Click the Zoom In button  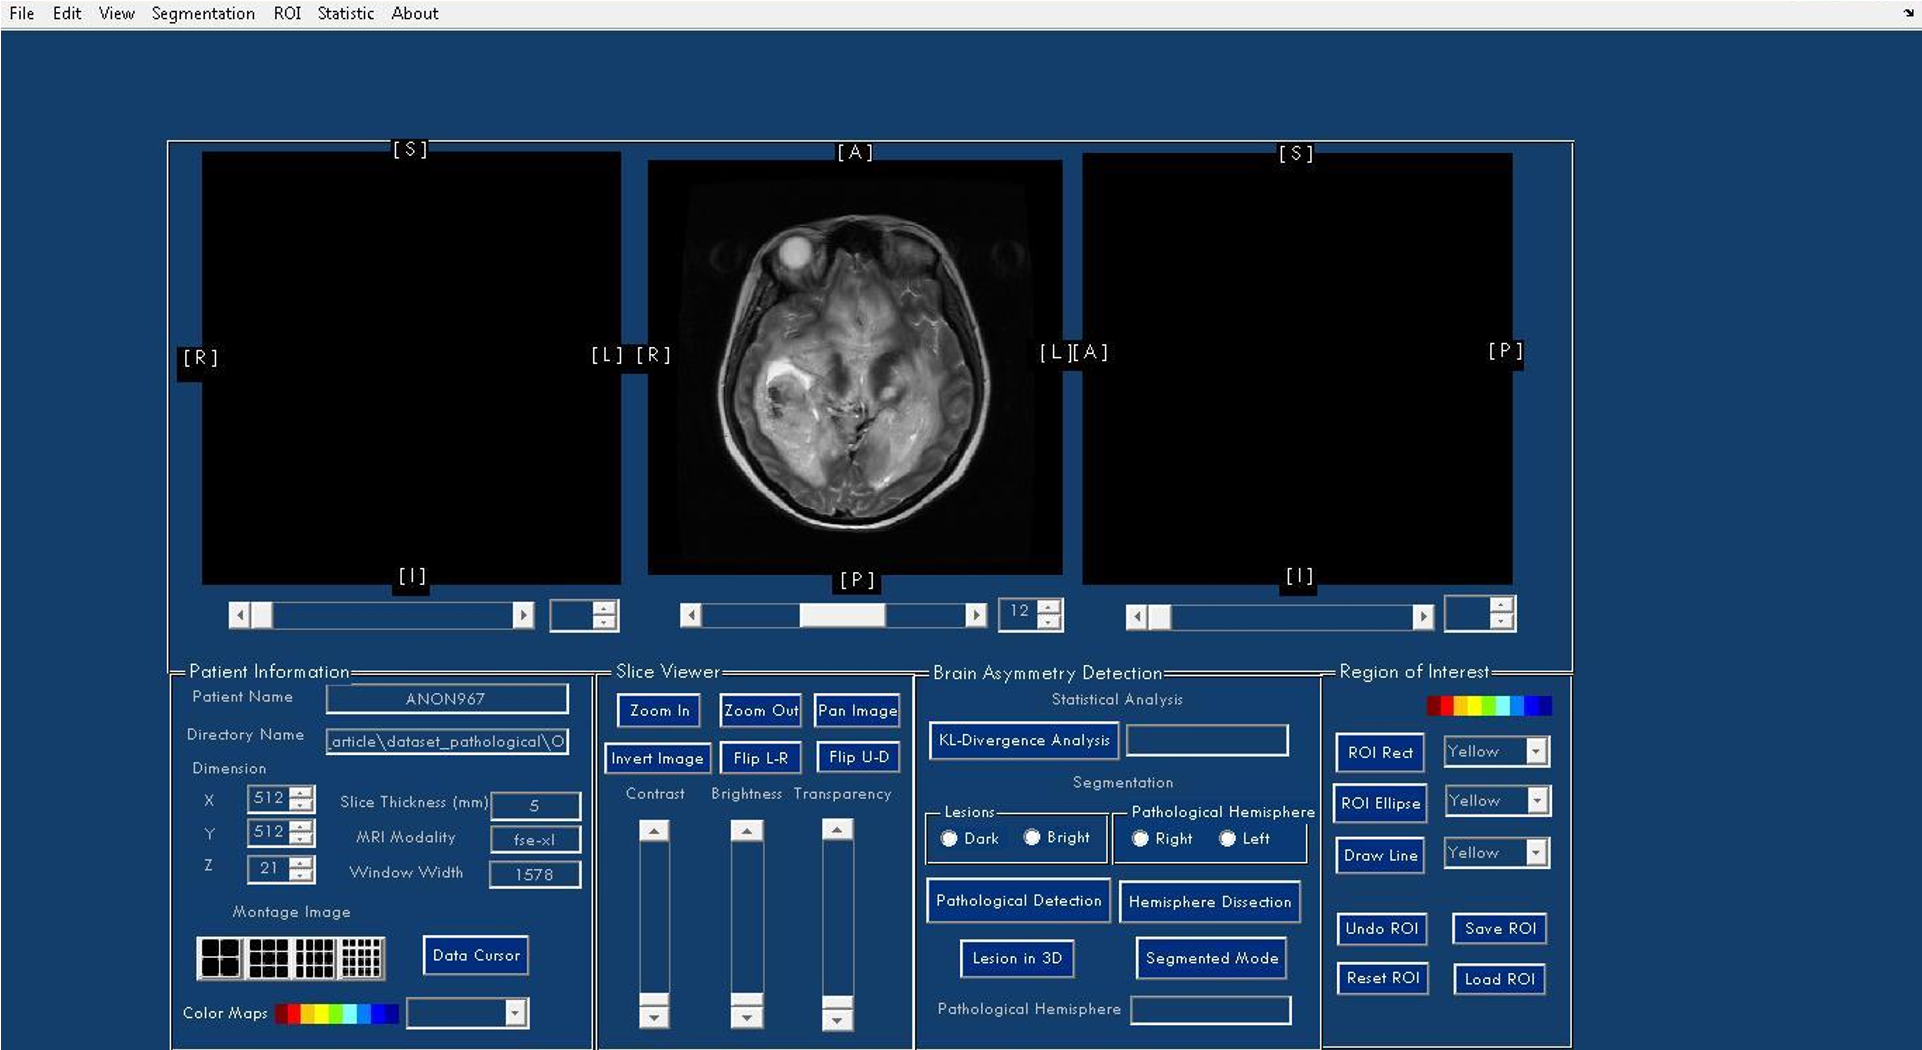(659, 710)
